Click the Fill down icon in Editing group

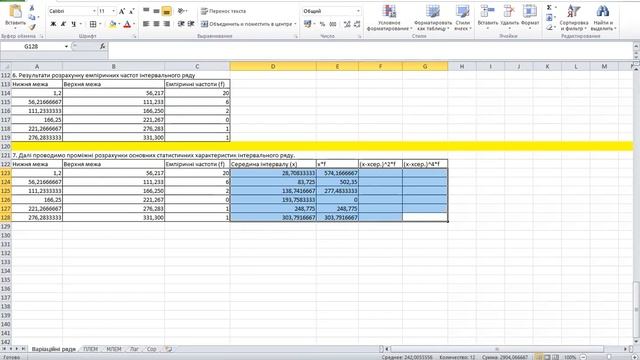click(x=549, y=18)
